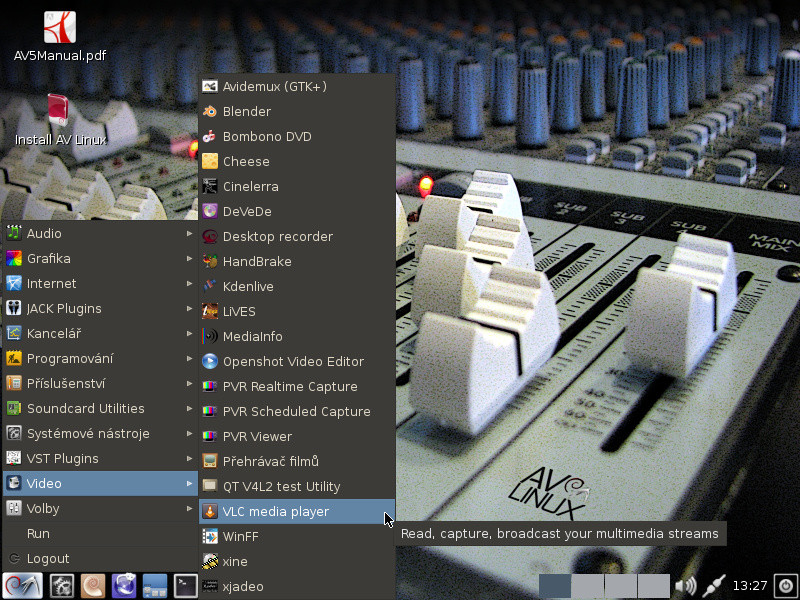Click the network plug tray icon
Screen dimensions: 800x600
pyautogui.click(x=713, y=585)
